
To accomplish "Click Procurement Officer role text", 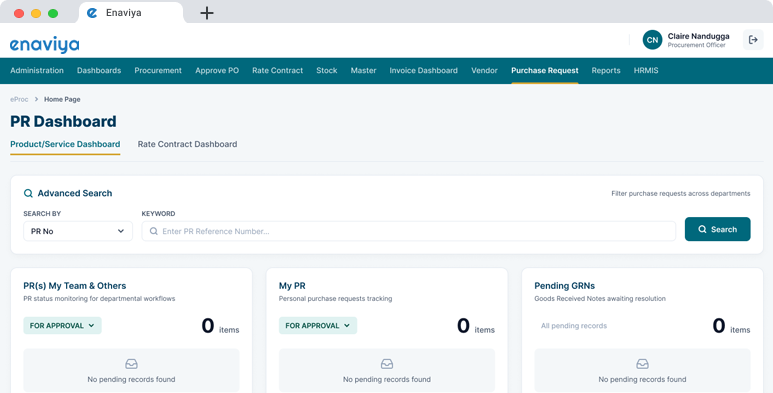I will pos(697,45).
